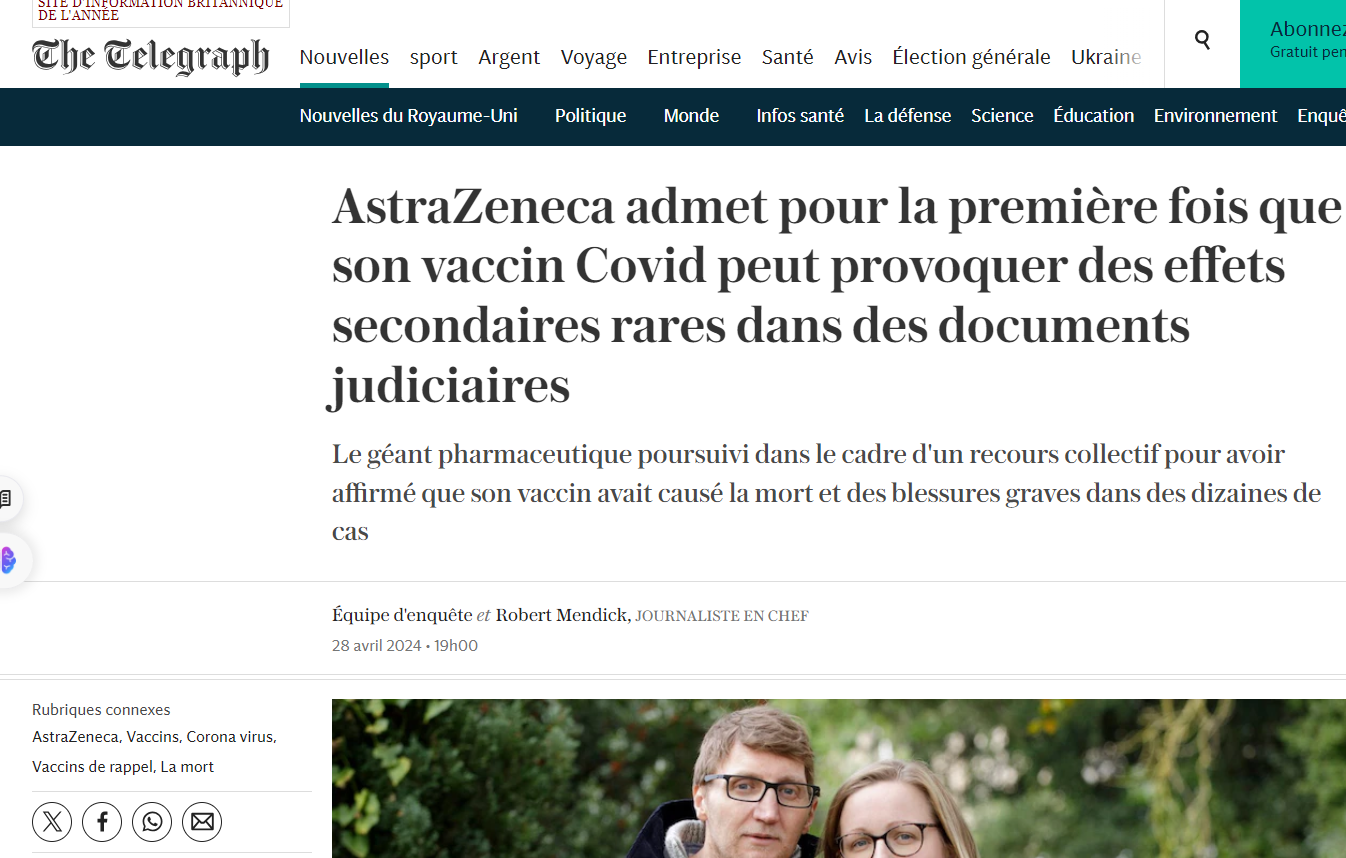
Task: Open Infos santé sub-navigation link
Action: point(800,116)
